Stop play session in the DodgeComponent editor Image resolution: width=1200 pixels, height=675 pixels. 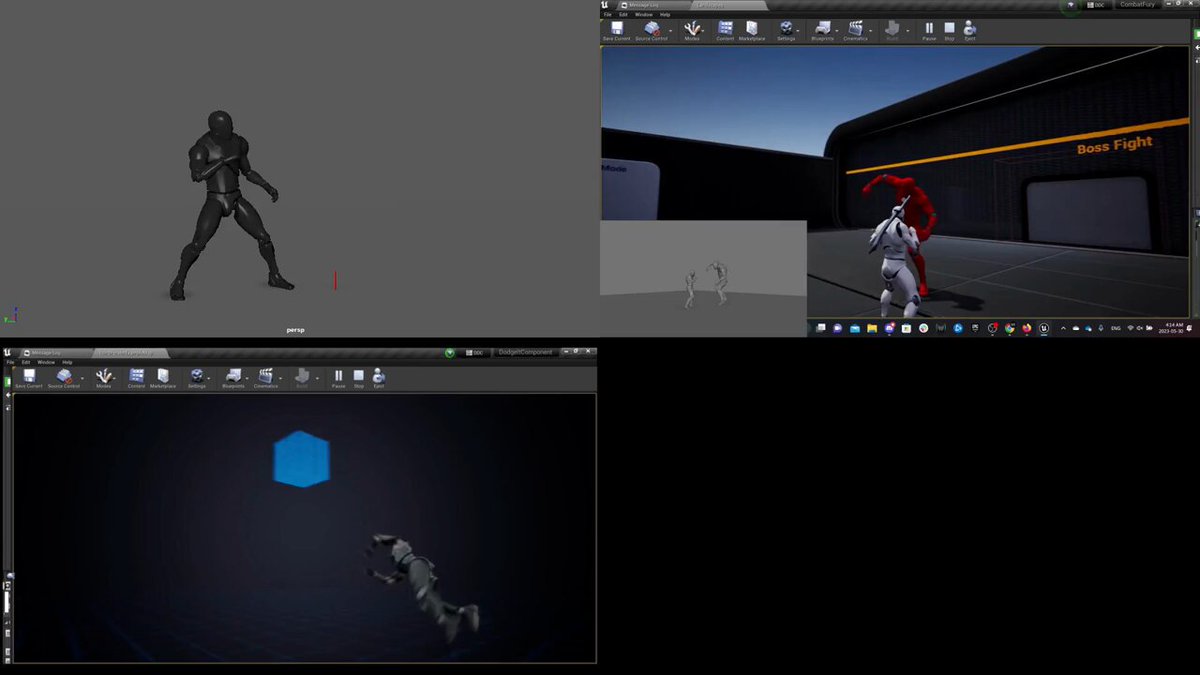coord(359,378)
